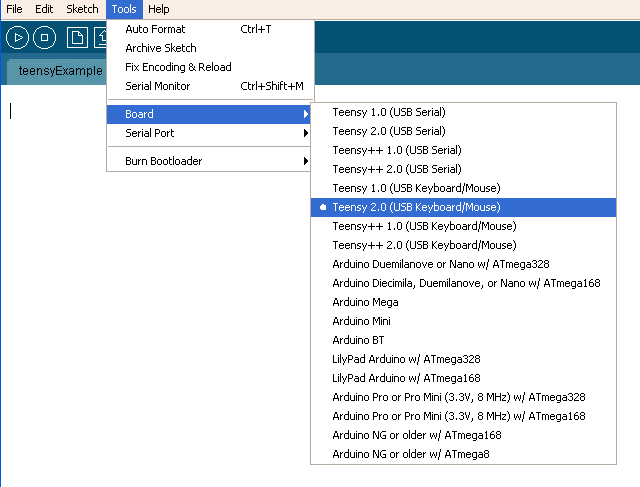Viewport: 640px width, 487px height.
Task: Click the New sketch page icon
Action: click(x=77, y=38)
